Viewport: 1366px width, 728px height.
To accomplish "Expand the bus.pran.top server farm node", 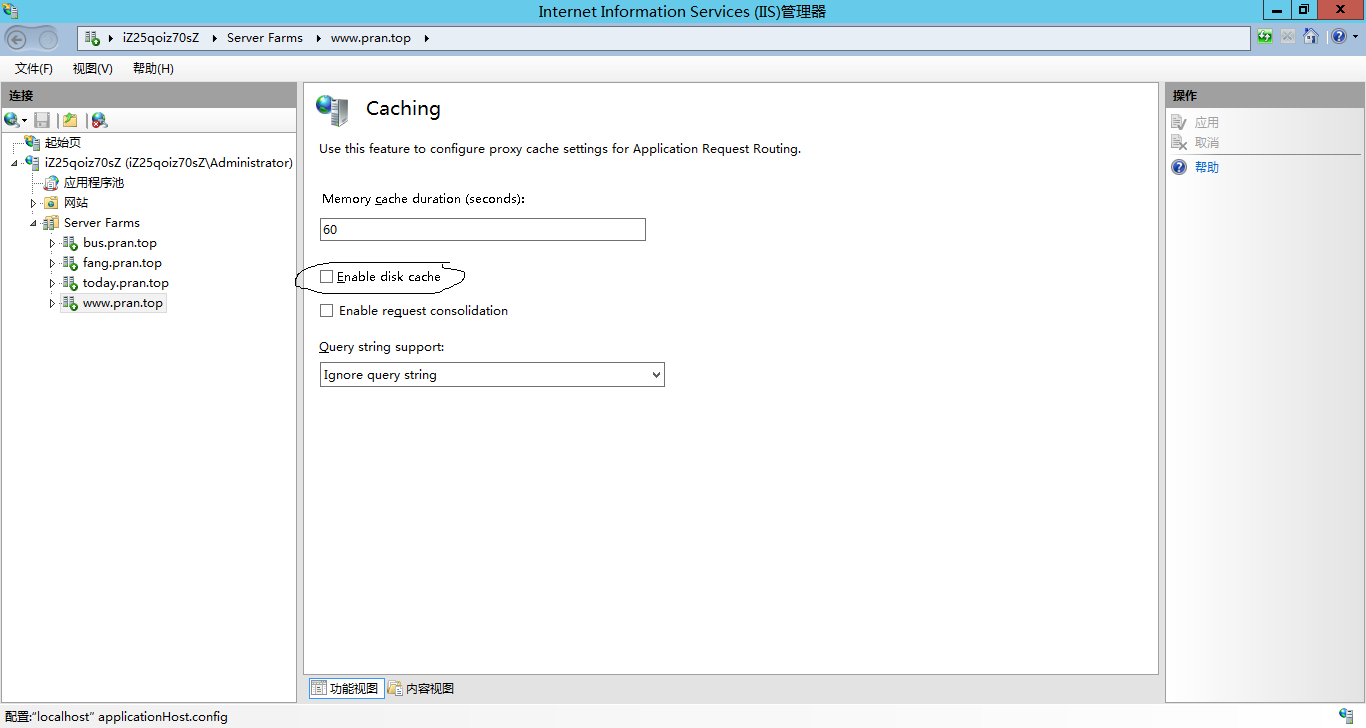I will (52, 243).
